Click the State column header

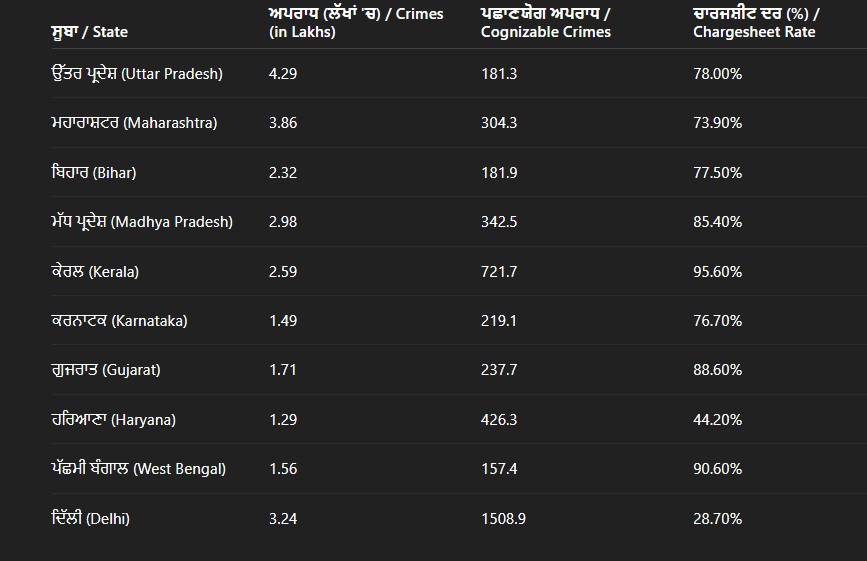click(90, 32)
